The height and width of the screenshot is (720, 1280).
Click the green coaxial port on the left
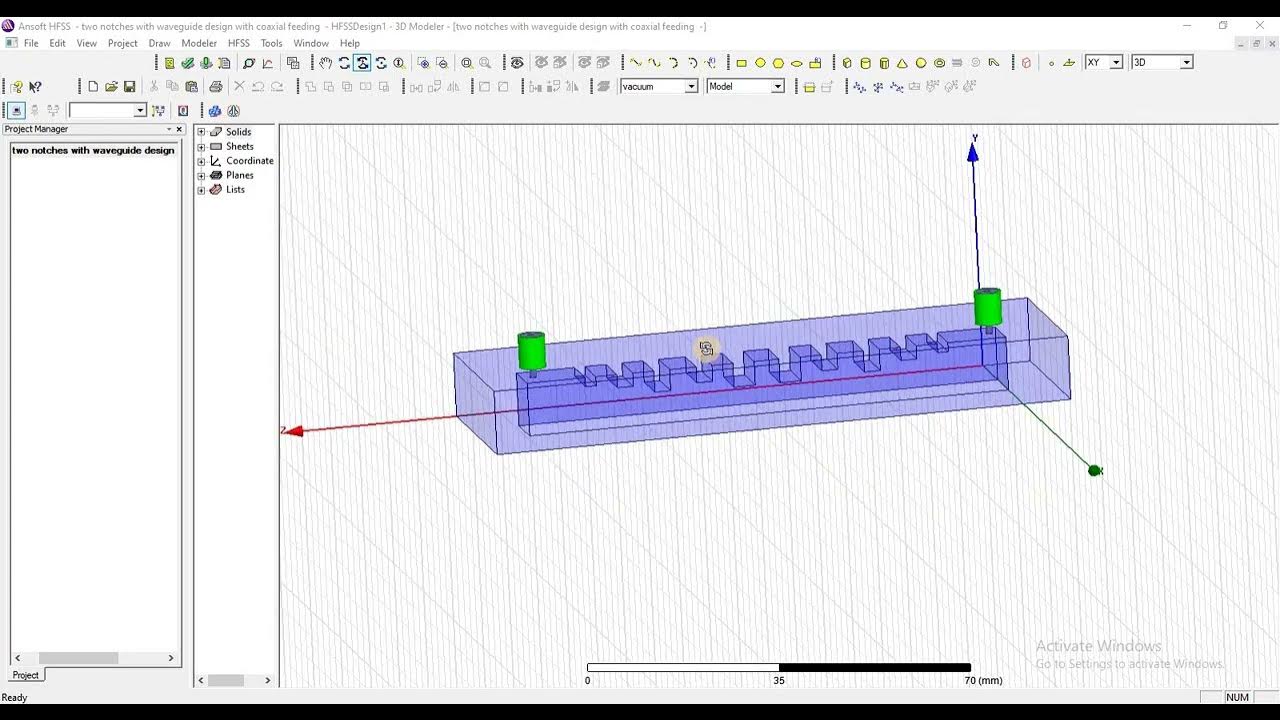point(531,352)
